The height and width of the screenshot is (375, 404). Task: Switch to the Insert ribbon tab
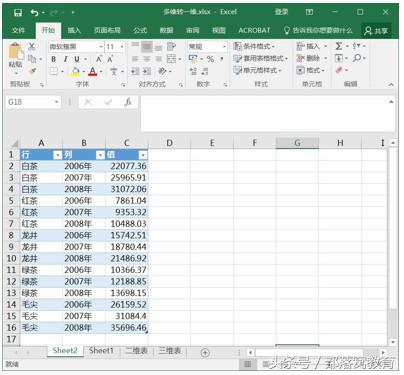pyautogui.click(x=74, y=30)
